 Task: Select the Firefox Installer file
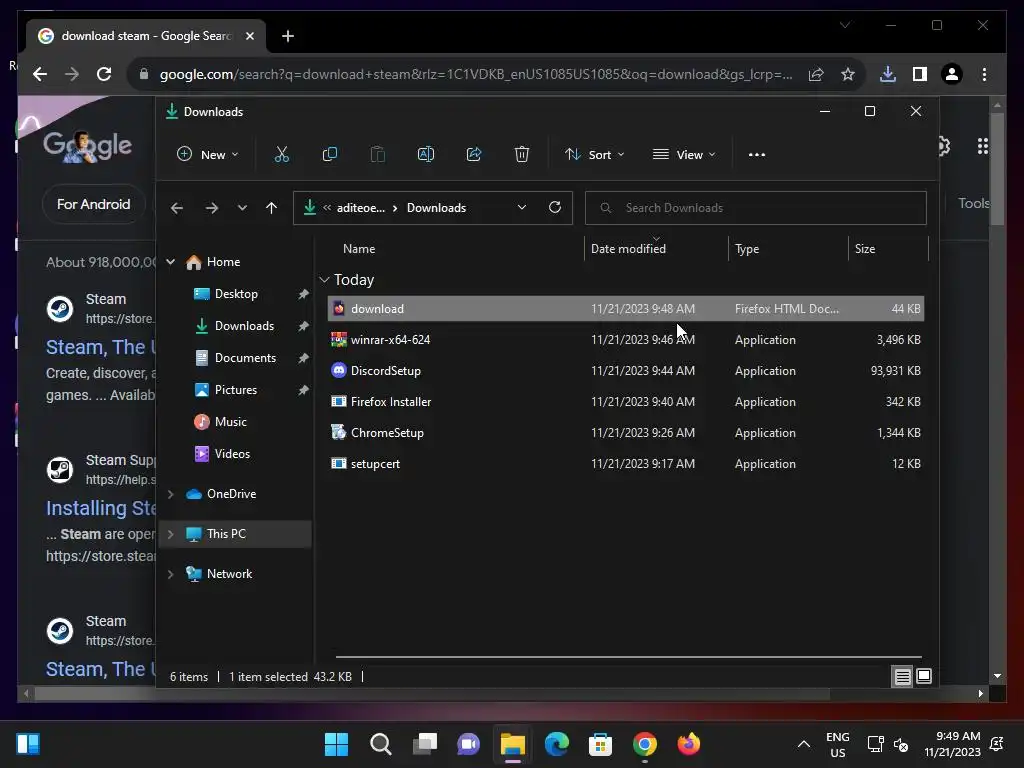(626, 402)
